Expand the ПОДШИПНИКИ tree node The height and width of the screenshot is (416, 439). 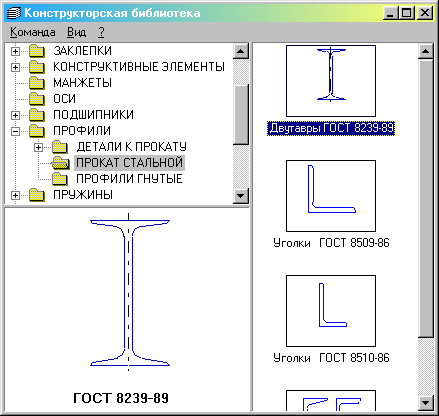(15, 115)
